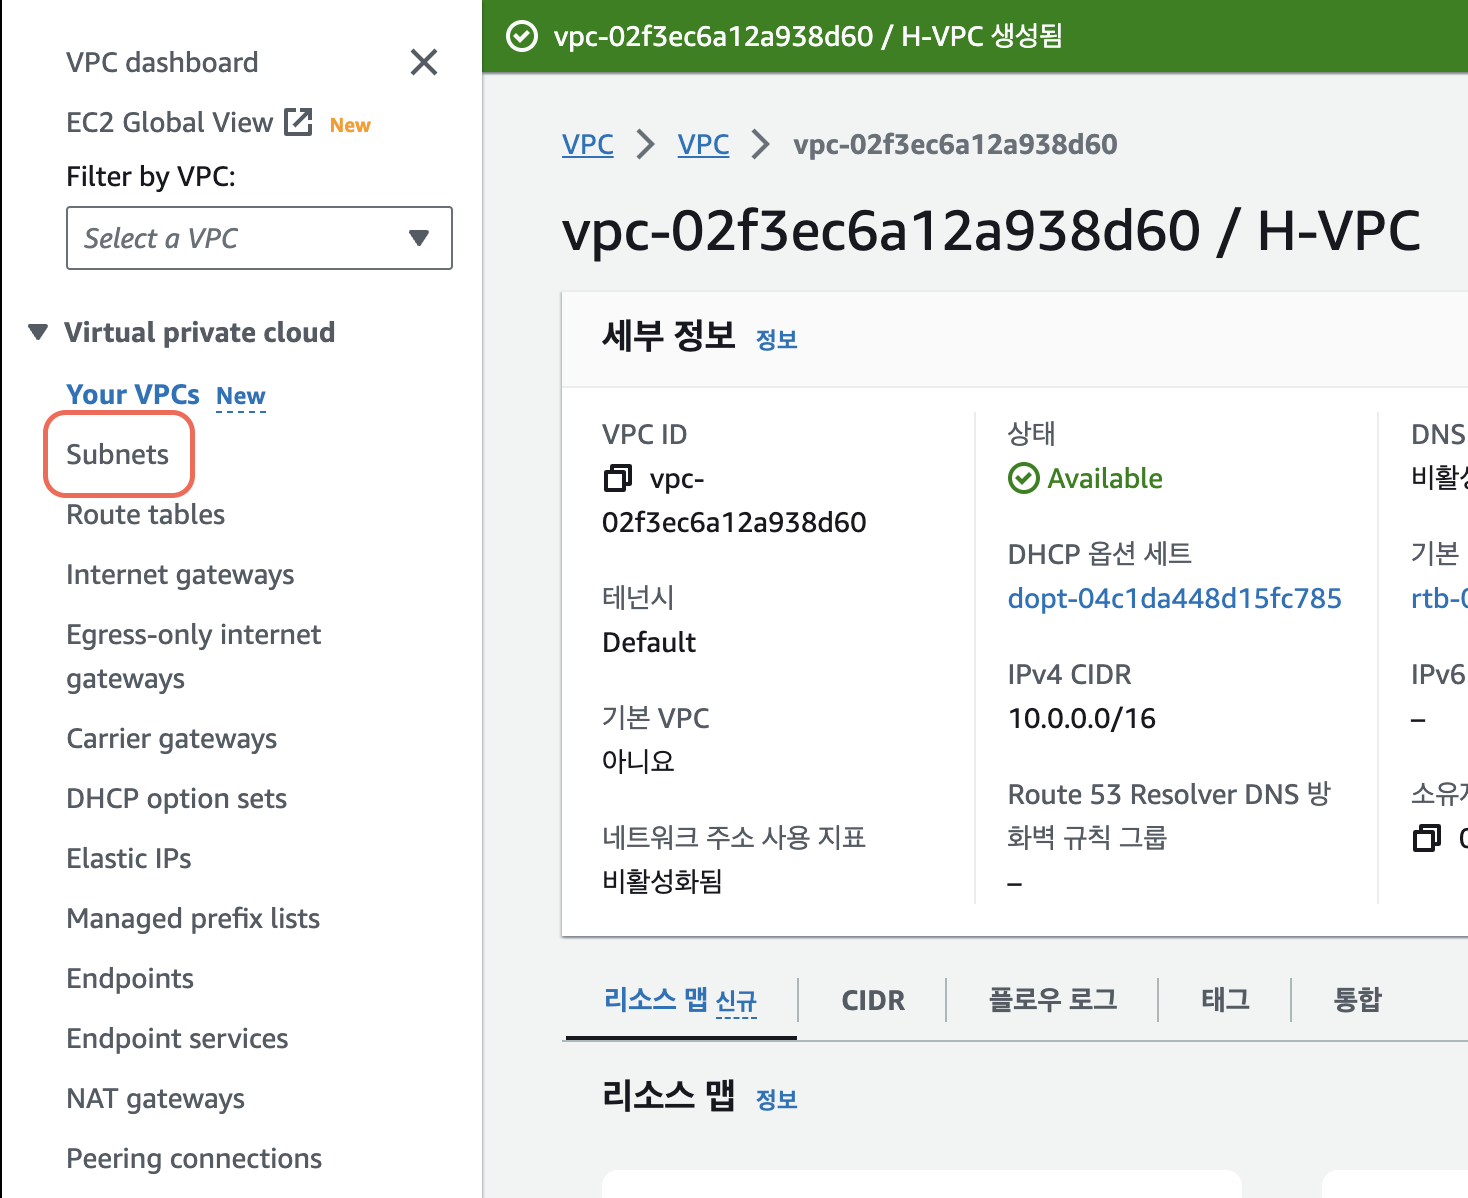Open Route tables
1468x1198 pixels.
145,514
